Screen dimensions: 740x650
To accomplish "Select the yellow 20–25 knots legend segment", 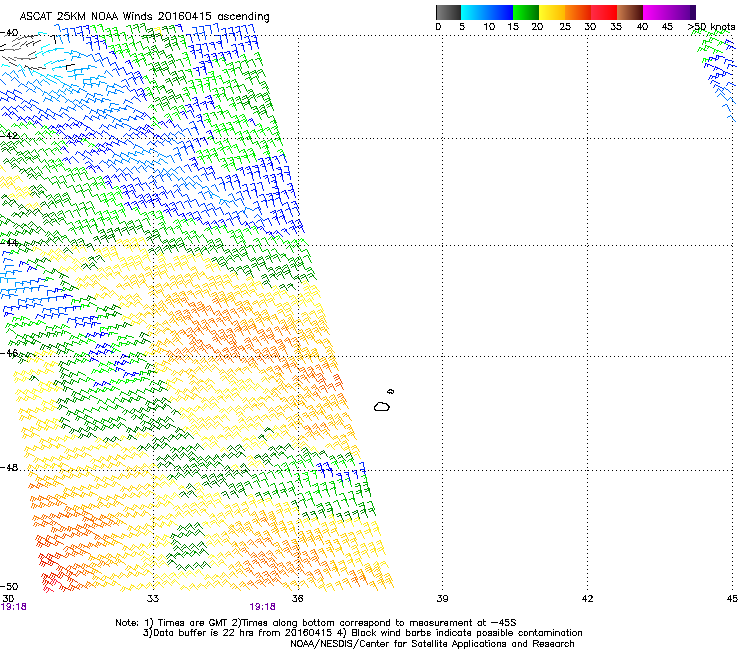I will (x=552, y=12).
